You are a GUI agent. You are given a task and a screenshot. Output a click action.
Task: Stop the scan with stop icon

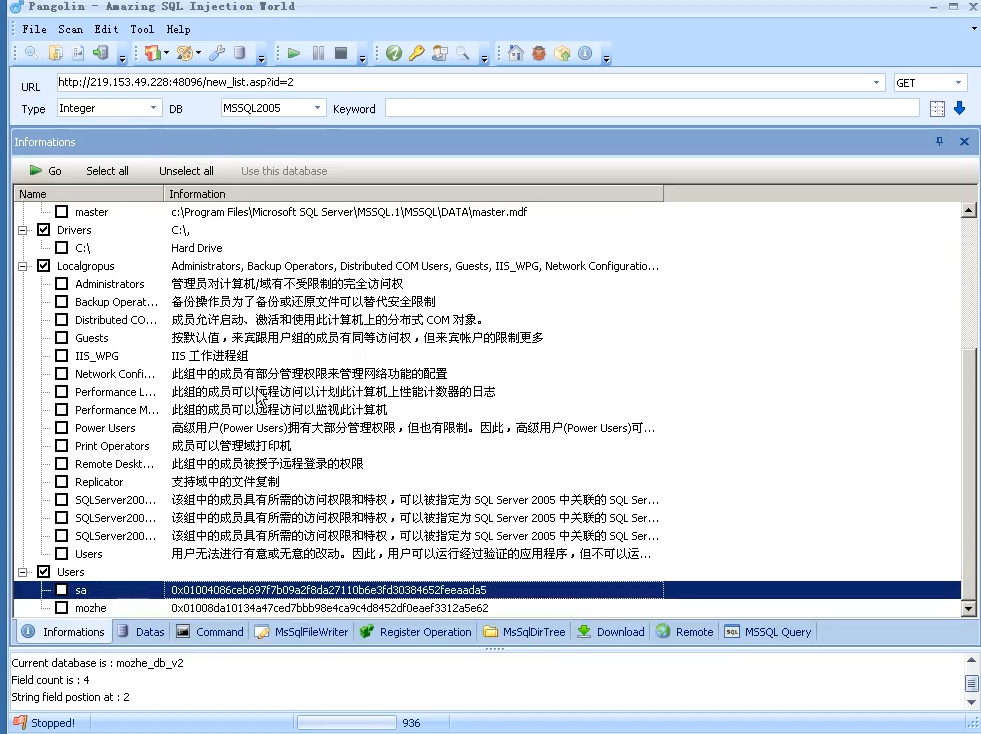341,53
